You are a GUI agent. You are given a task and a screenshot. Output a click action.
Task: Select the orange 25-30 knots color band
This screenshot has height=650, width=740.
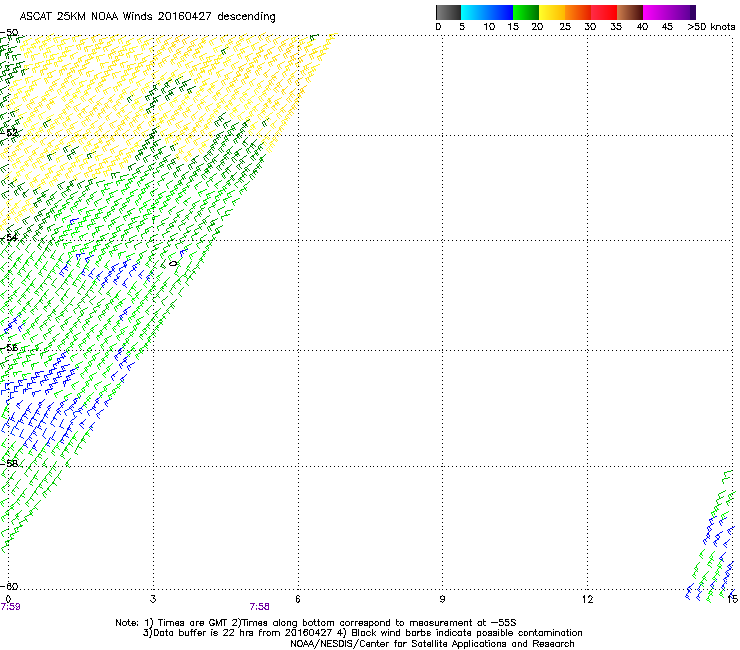pyautogui.click(x=578, y=12)
